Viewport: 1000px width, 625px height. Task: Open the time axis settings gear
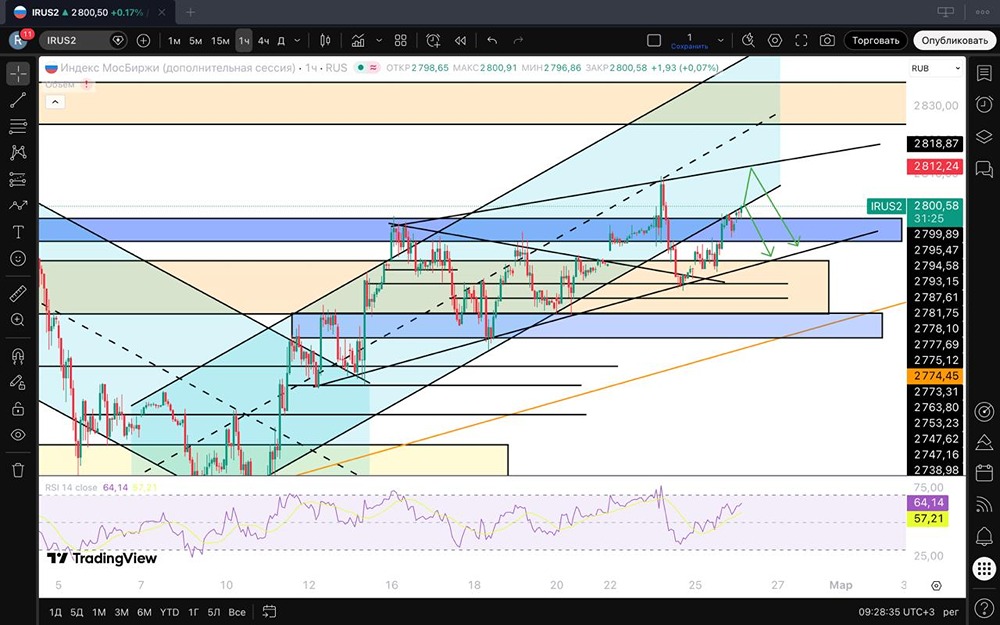point(936,585)
